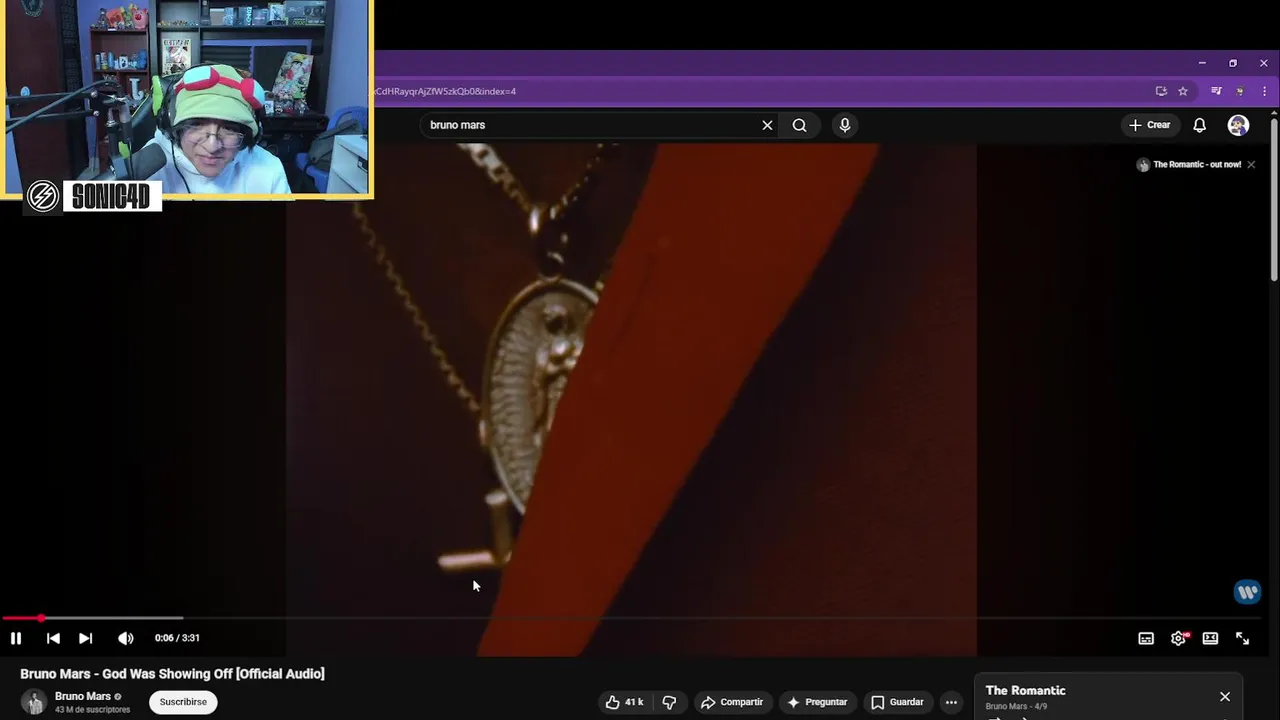Open the player settings gear
The image size is (1280, 720).
1179,638
